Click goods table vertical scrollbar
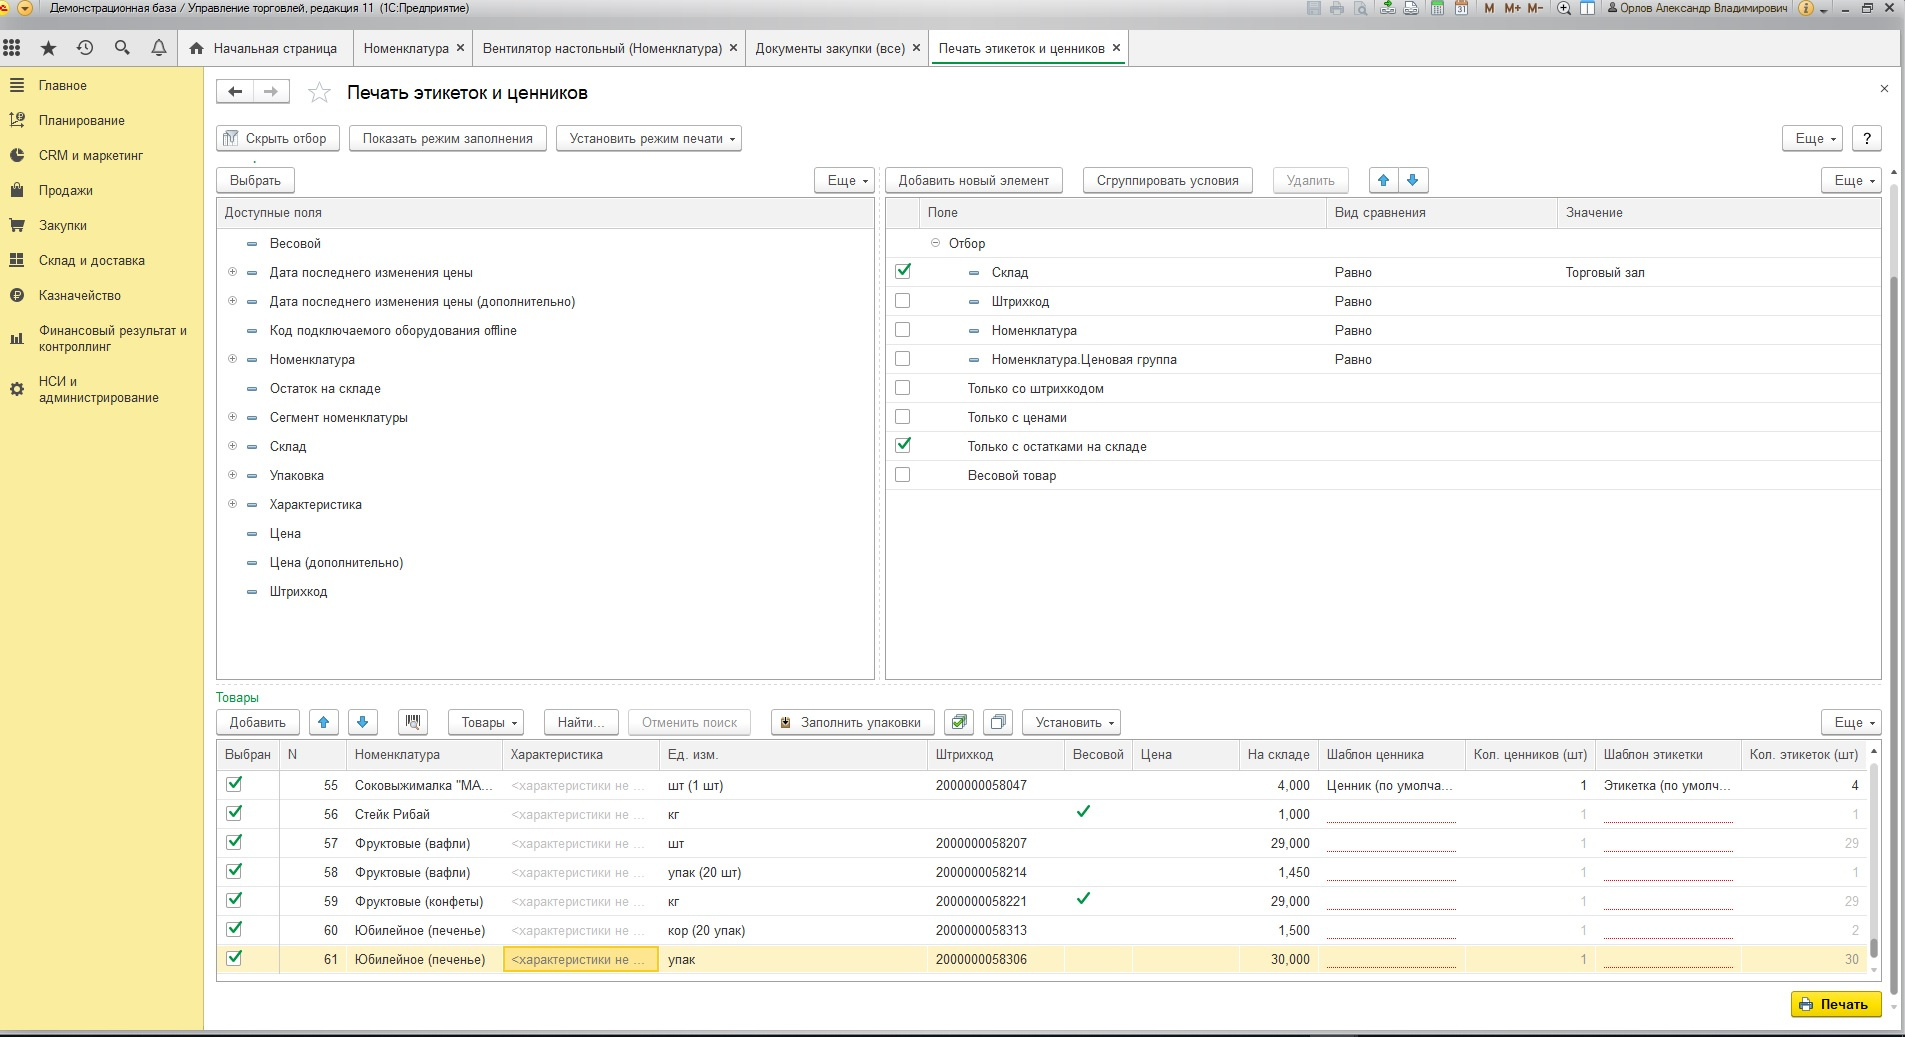 click(1874, 860)
